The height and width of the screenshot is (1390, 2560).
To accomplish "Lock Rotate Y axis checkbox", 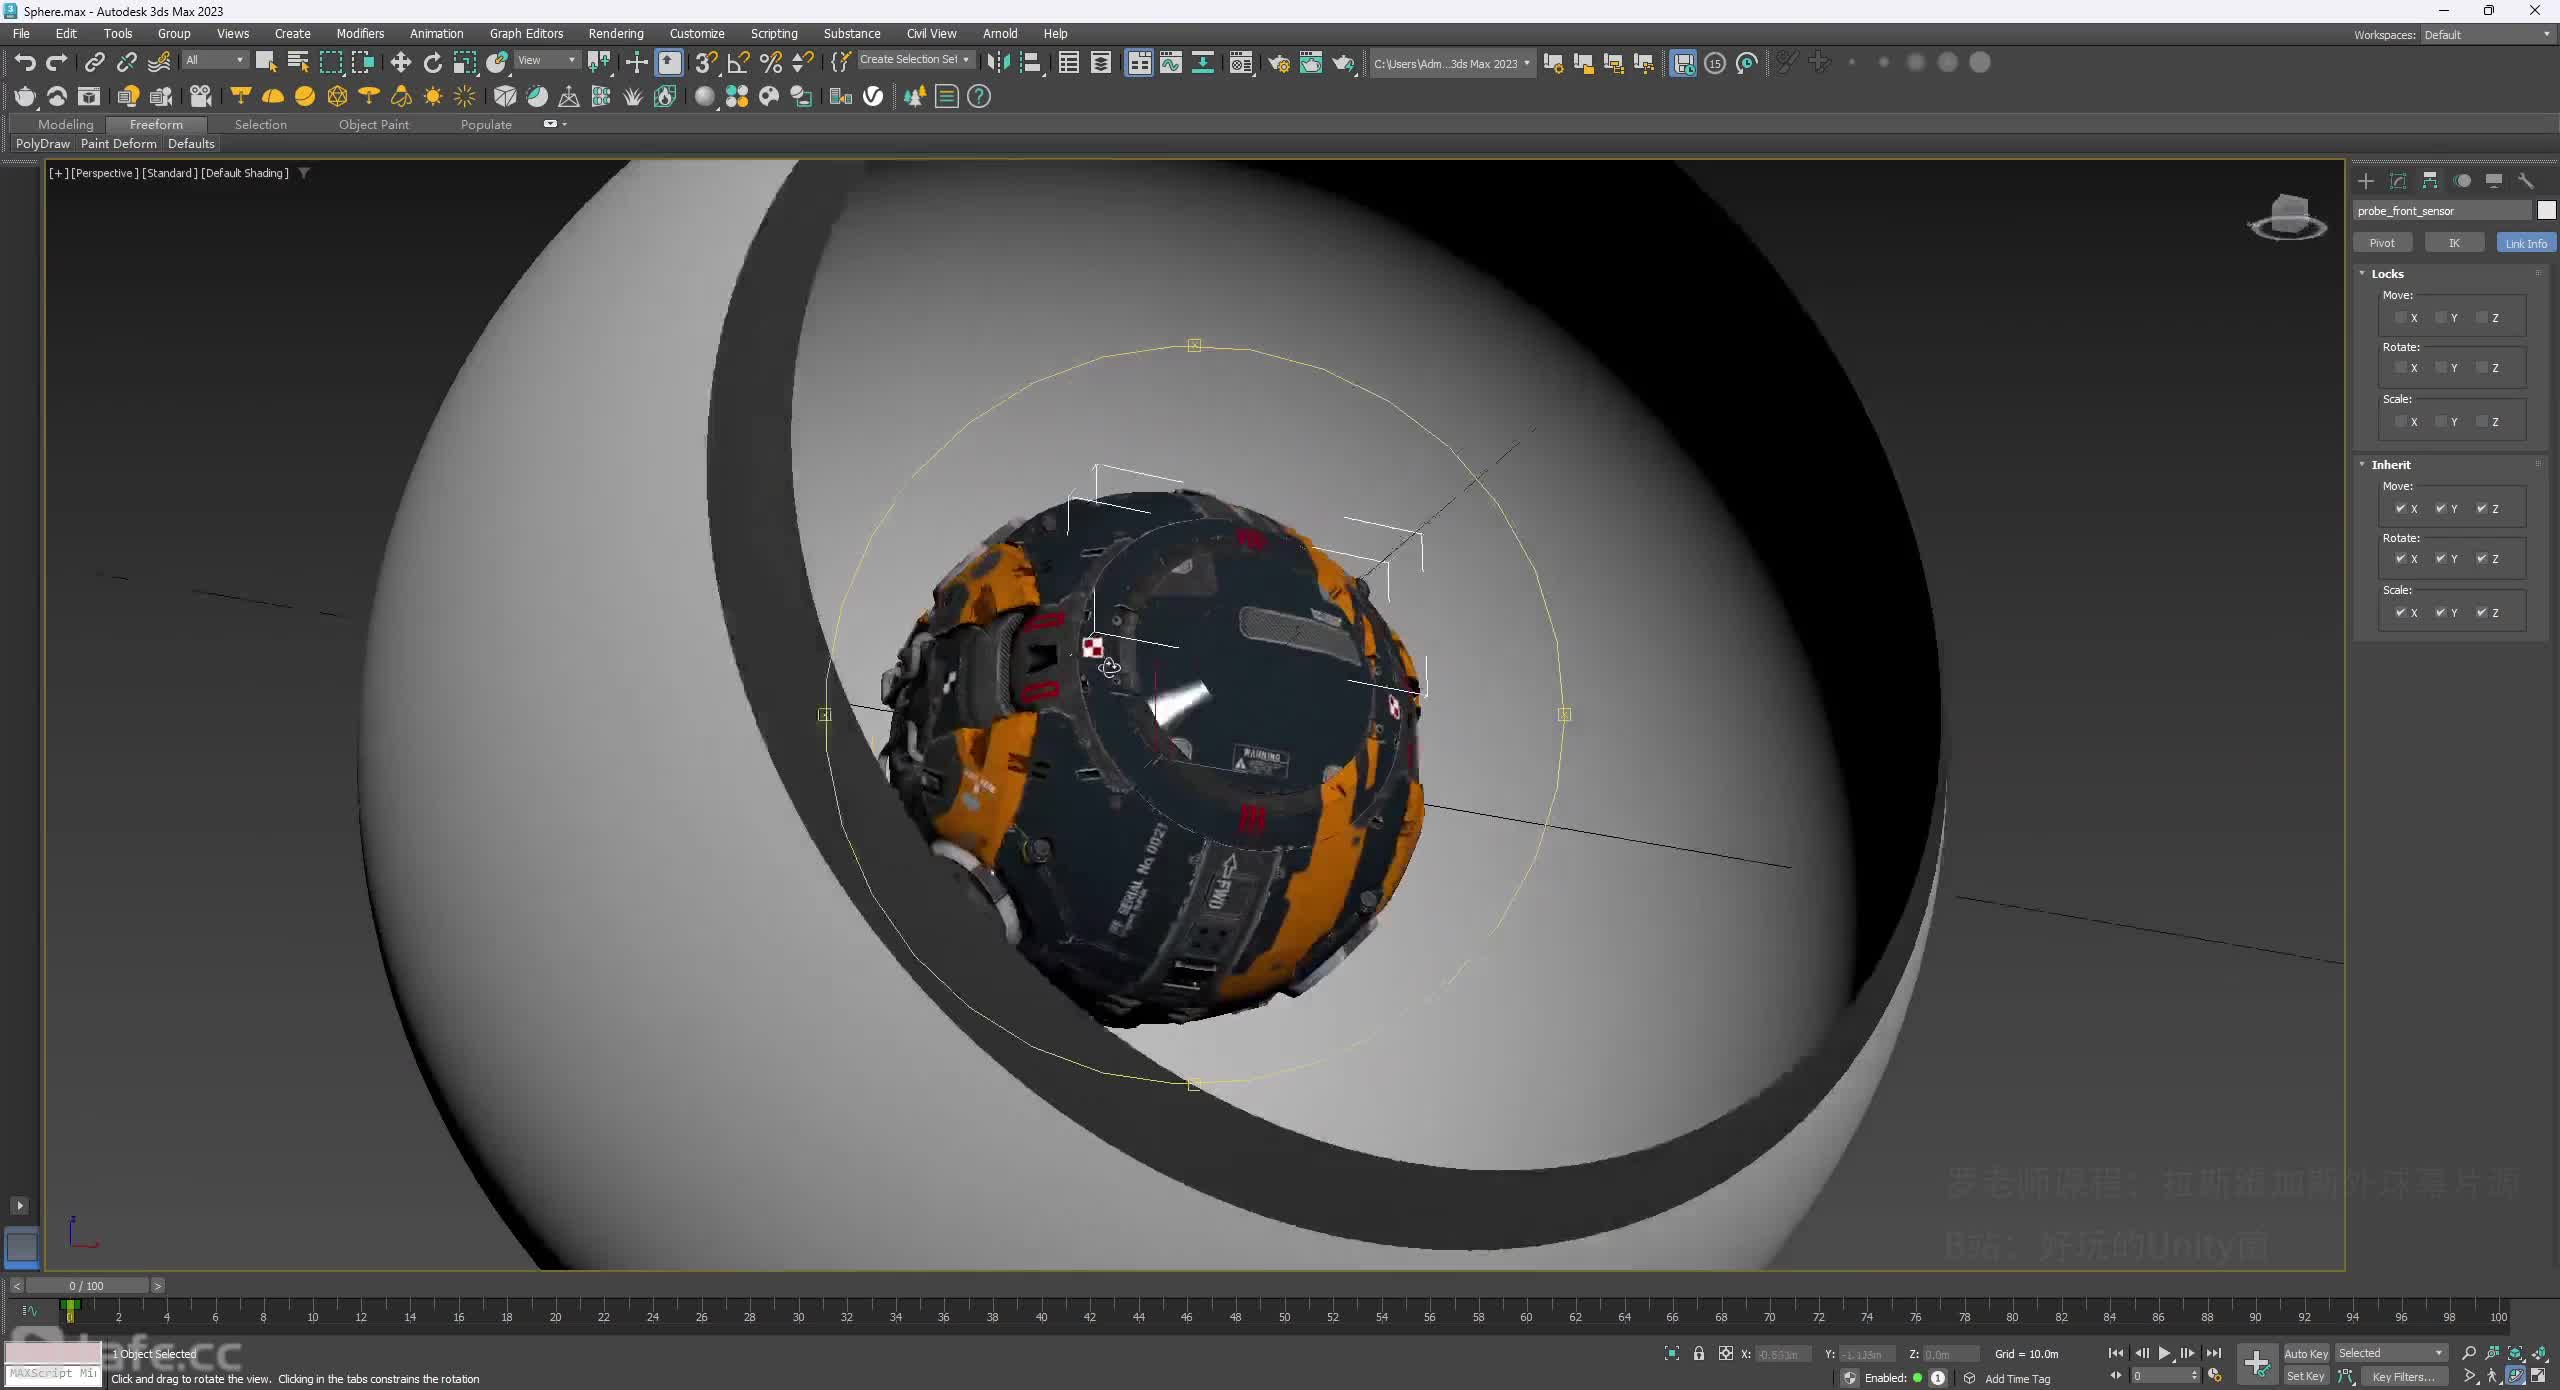I will pos(2440,368).
